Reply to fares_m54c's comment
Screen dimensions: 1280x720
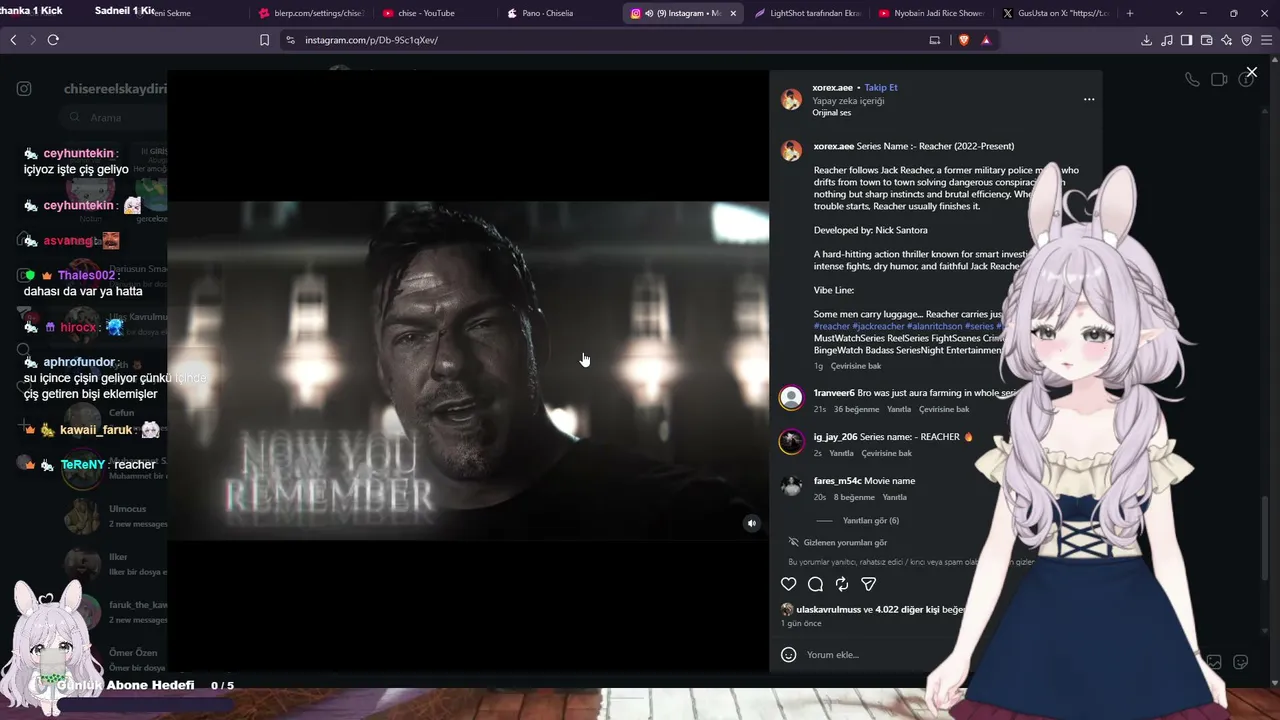pos(895,497)
